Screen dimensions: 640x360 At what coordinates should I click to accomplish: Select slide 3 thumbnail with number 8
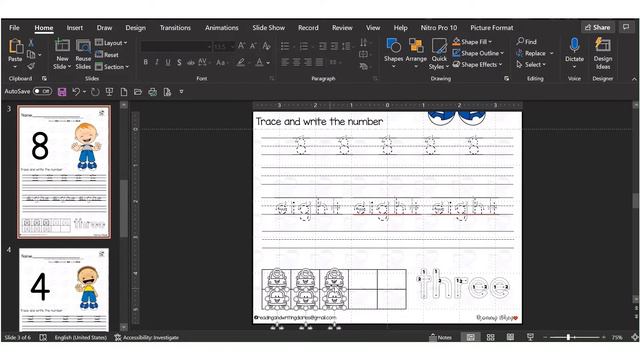64,172
